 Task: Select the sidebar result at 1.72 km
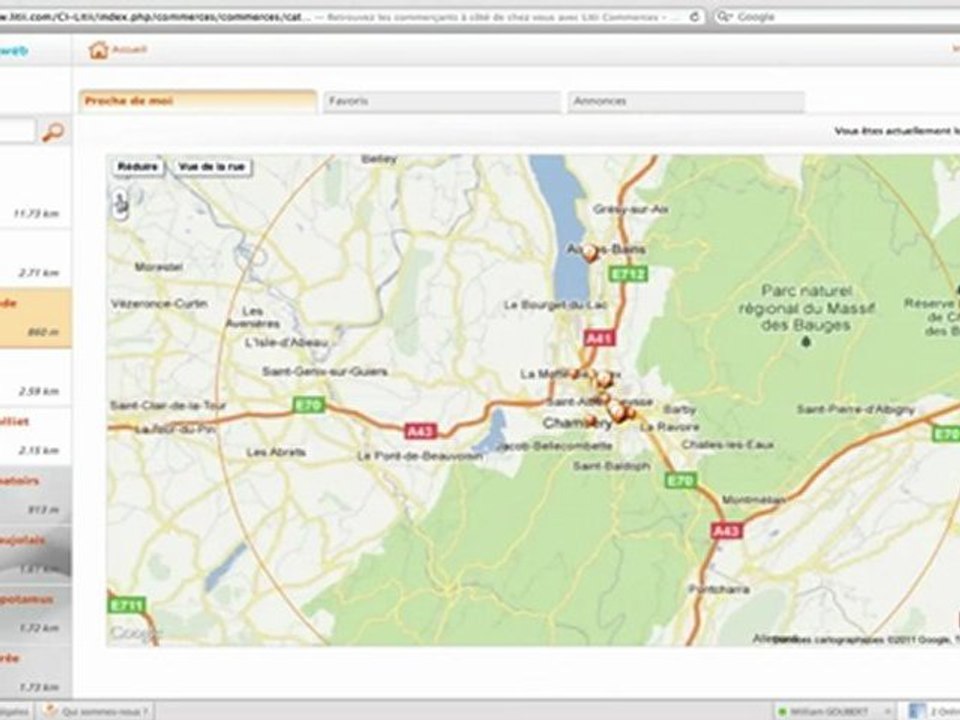coord(35,615)
